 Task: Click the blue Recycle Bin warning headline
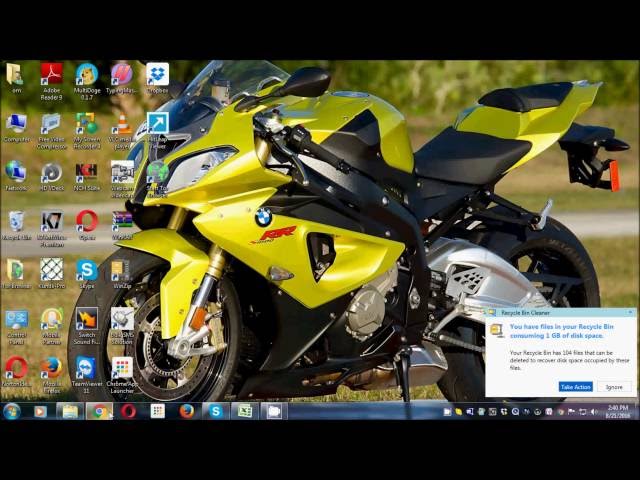click(562, 331)
